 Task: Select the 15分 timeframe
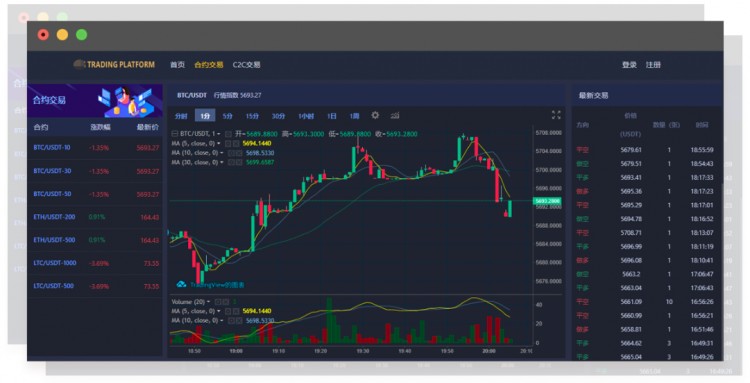pos(252,116)
